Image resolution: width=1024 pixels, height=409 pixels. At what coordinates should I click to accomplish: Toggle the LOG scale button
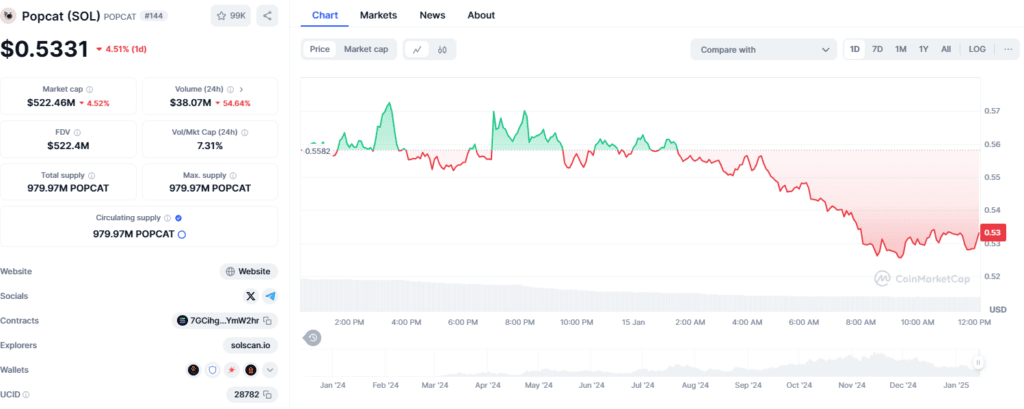click(977, 49)
